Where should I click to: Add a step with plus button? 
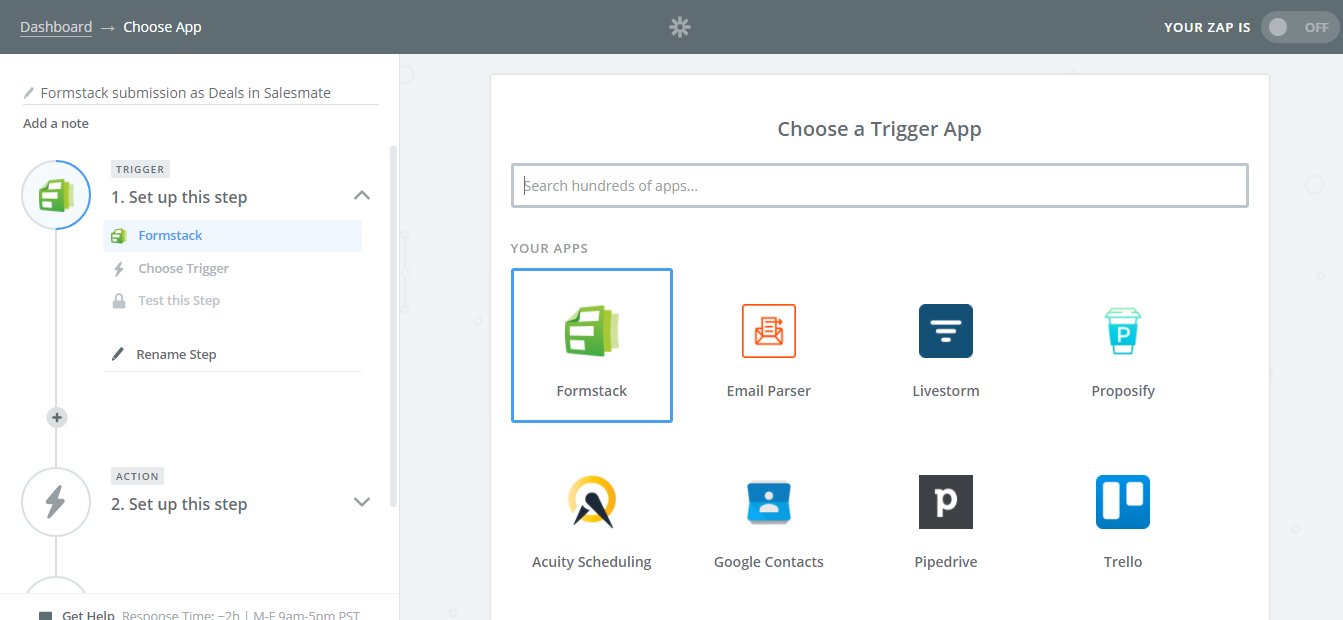[57, 418]
